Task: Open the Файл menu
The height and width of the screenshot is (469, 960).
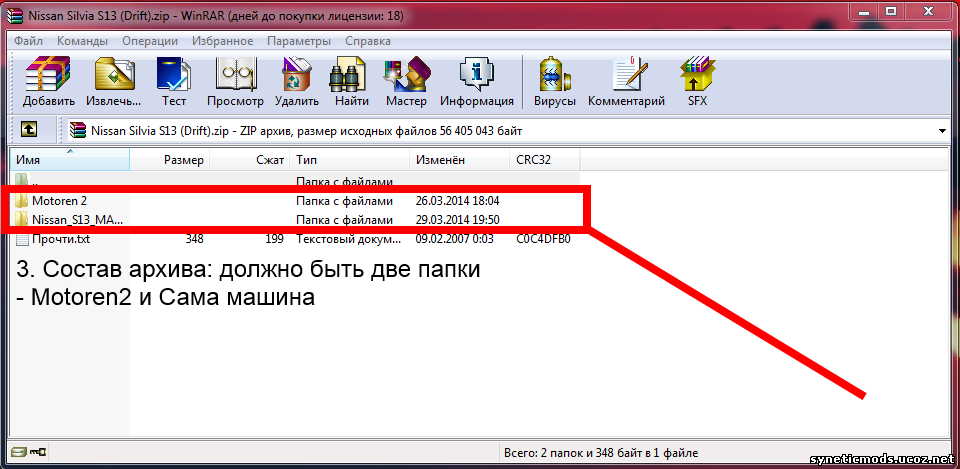Action: click(x=28, y=42)
